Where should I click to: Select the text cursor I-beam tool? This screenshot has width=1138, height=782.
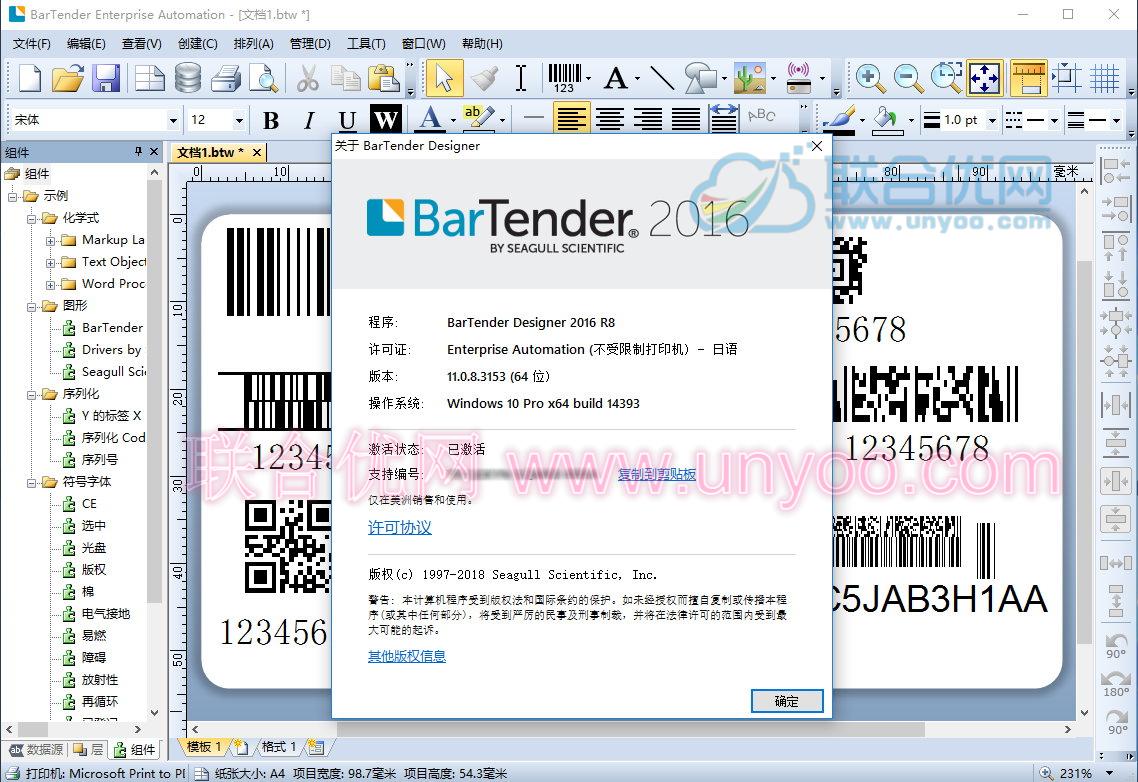(520, 78)
